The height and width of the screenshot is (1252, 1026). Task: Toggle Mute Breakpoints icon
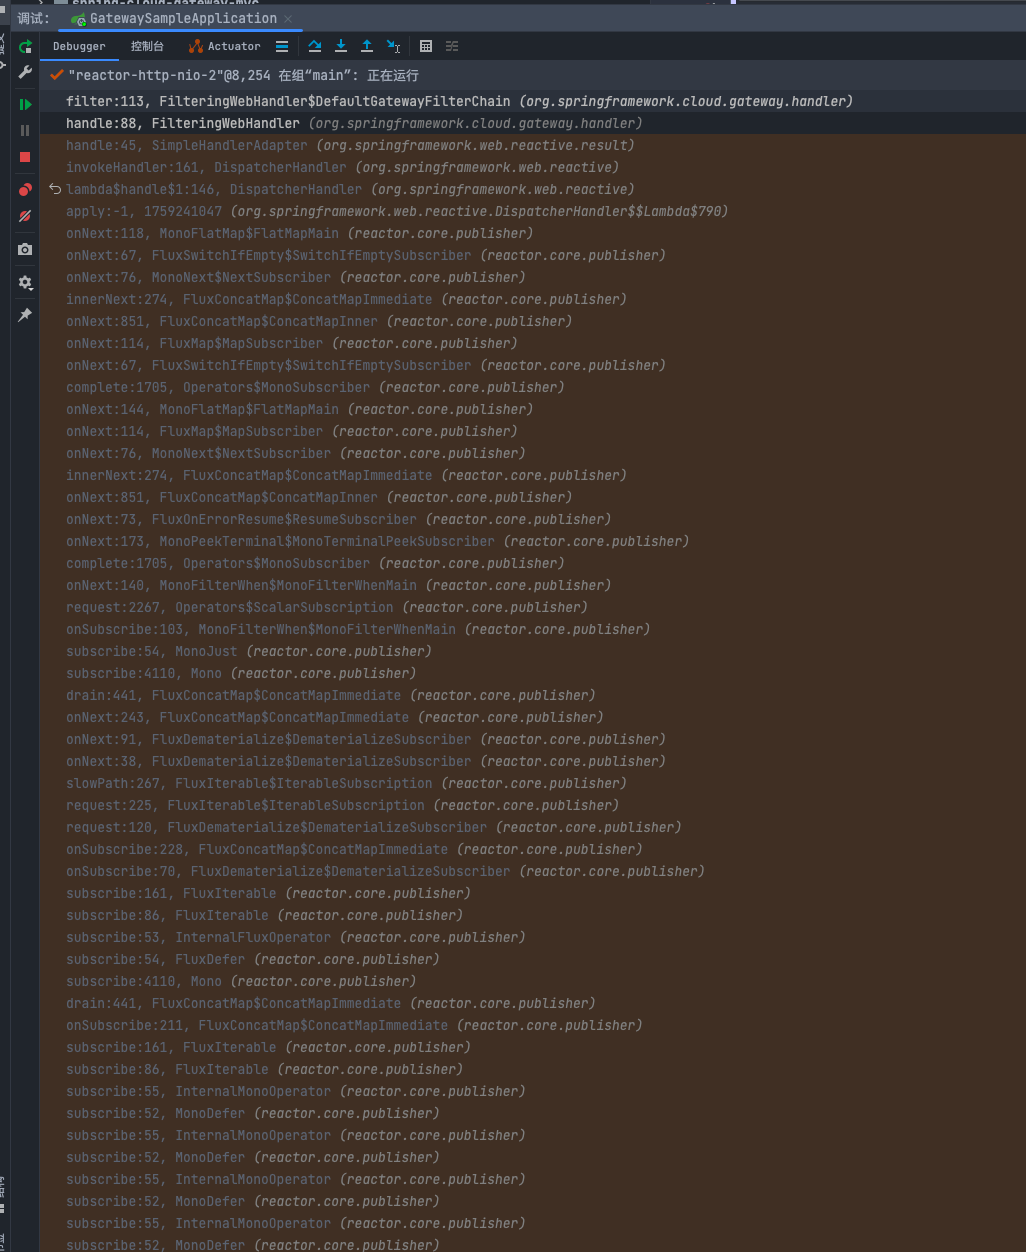[x=25, y=216]
